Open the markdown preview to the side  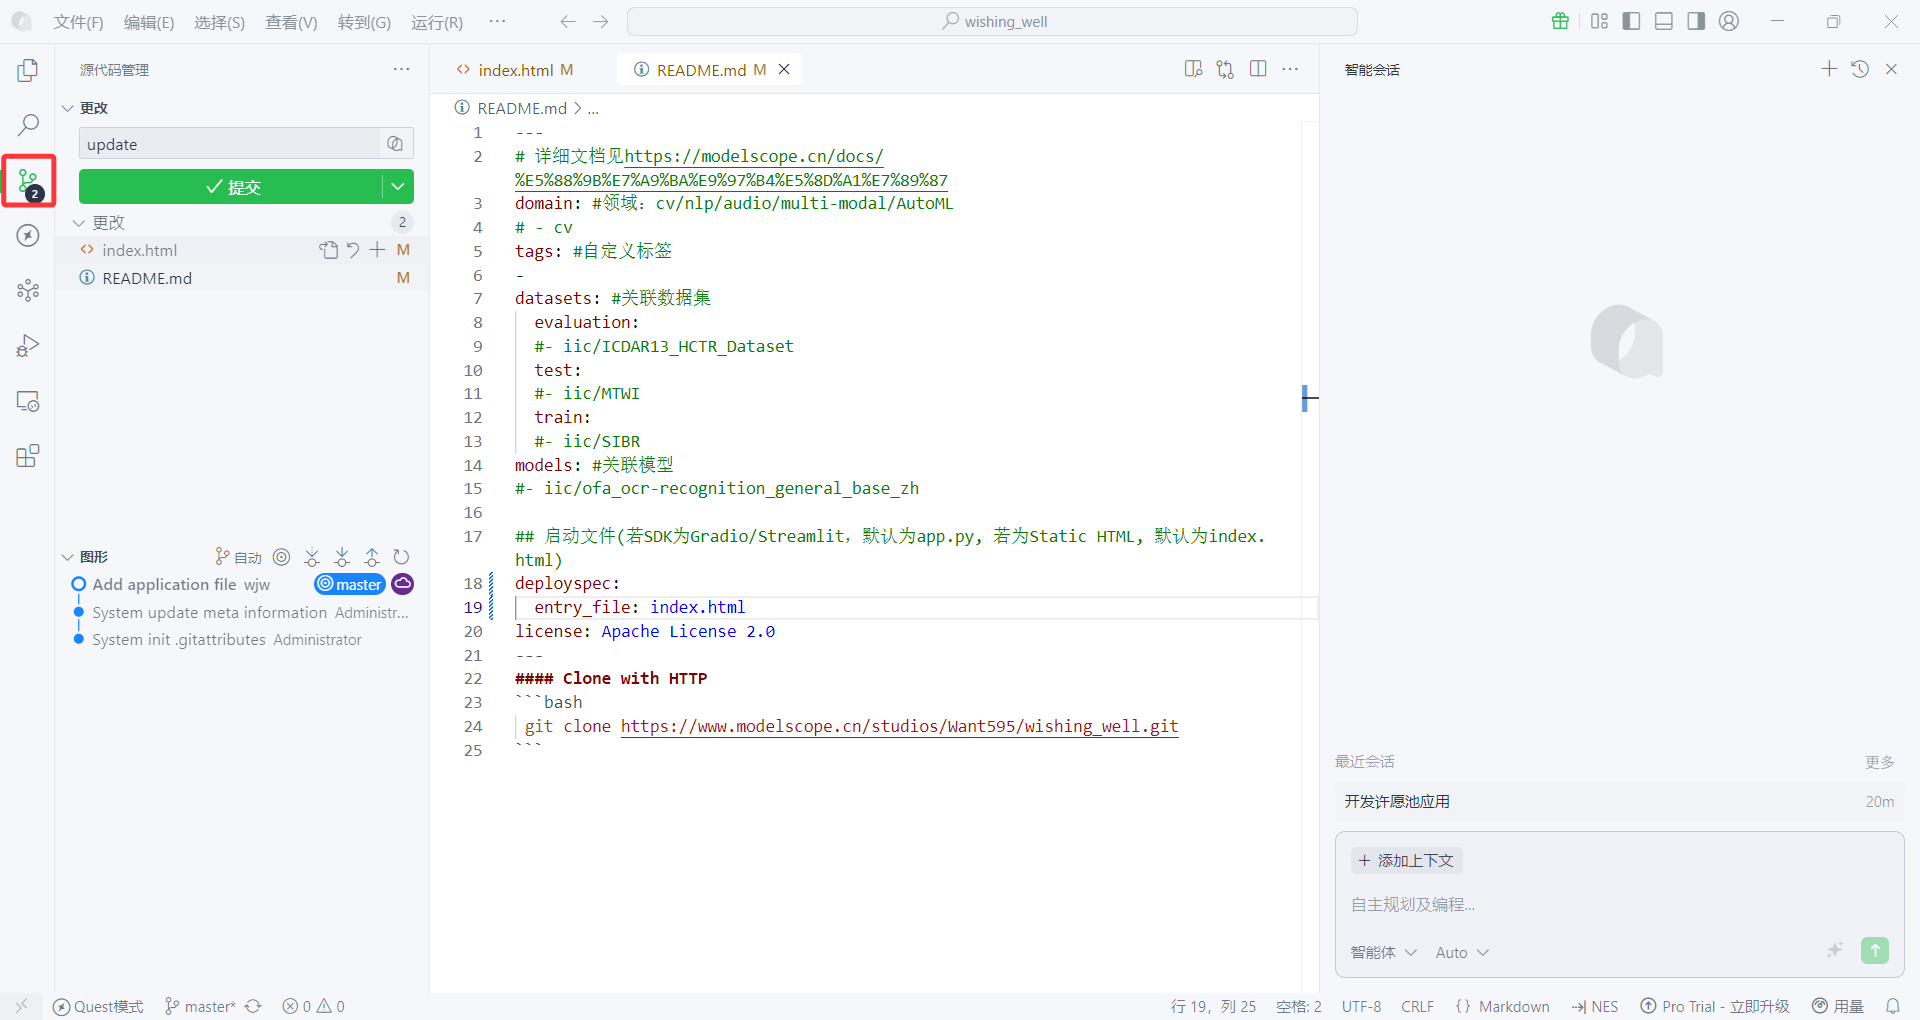(x=1193, y=69)
